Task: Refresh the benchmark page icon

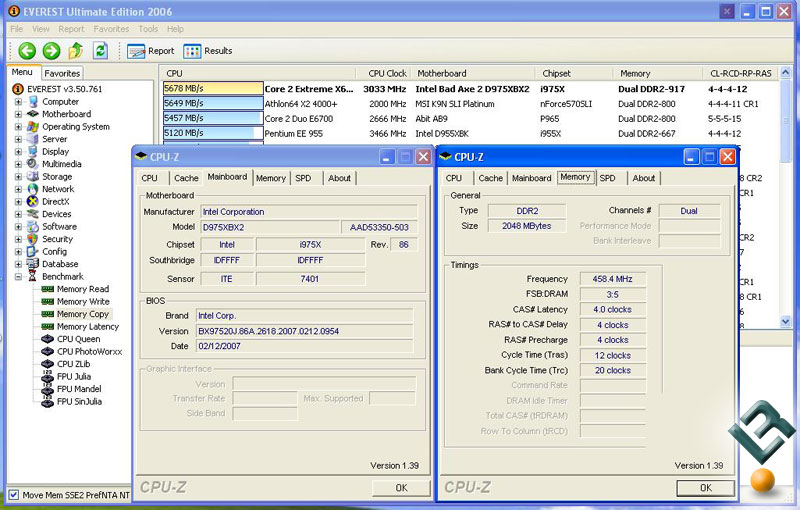Action: click(x=101, y=50)
